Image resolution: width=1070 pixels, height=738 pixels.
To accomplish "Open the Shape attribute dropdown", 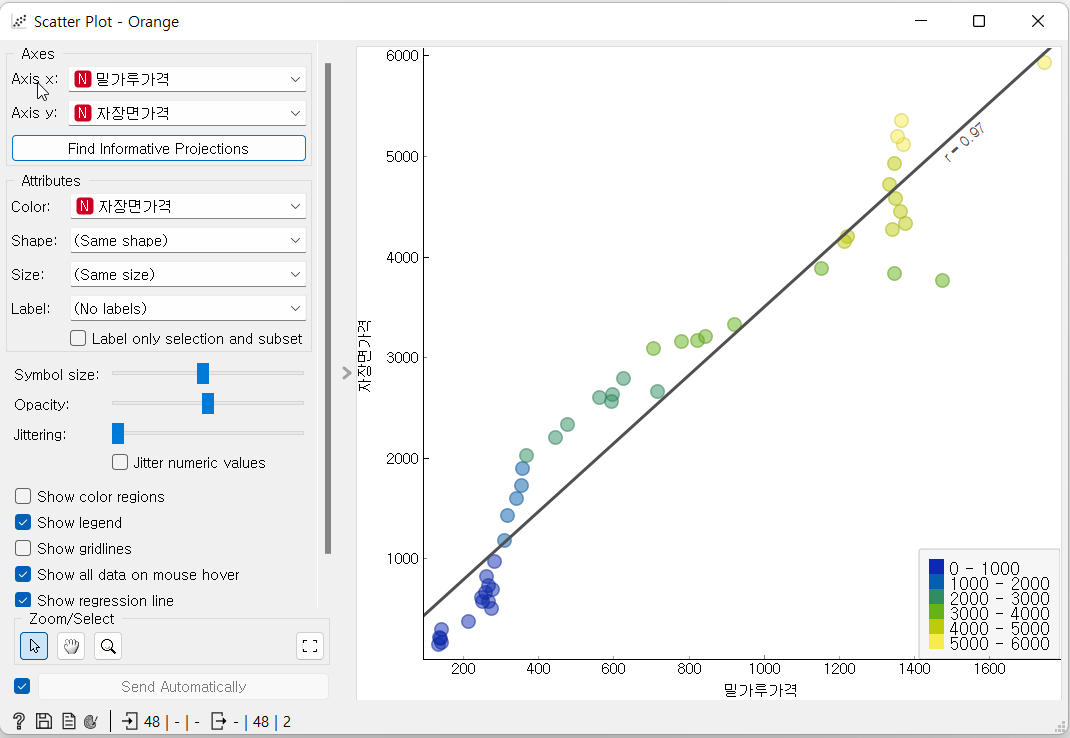I will [x=188, y=240].
